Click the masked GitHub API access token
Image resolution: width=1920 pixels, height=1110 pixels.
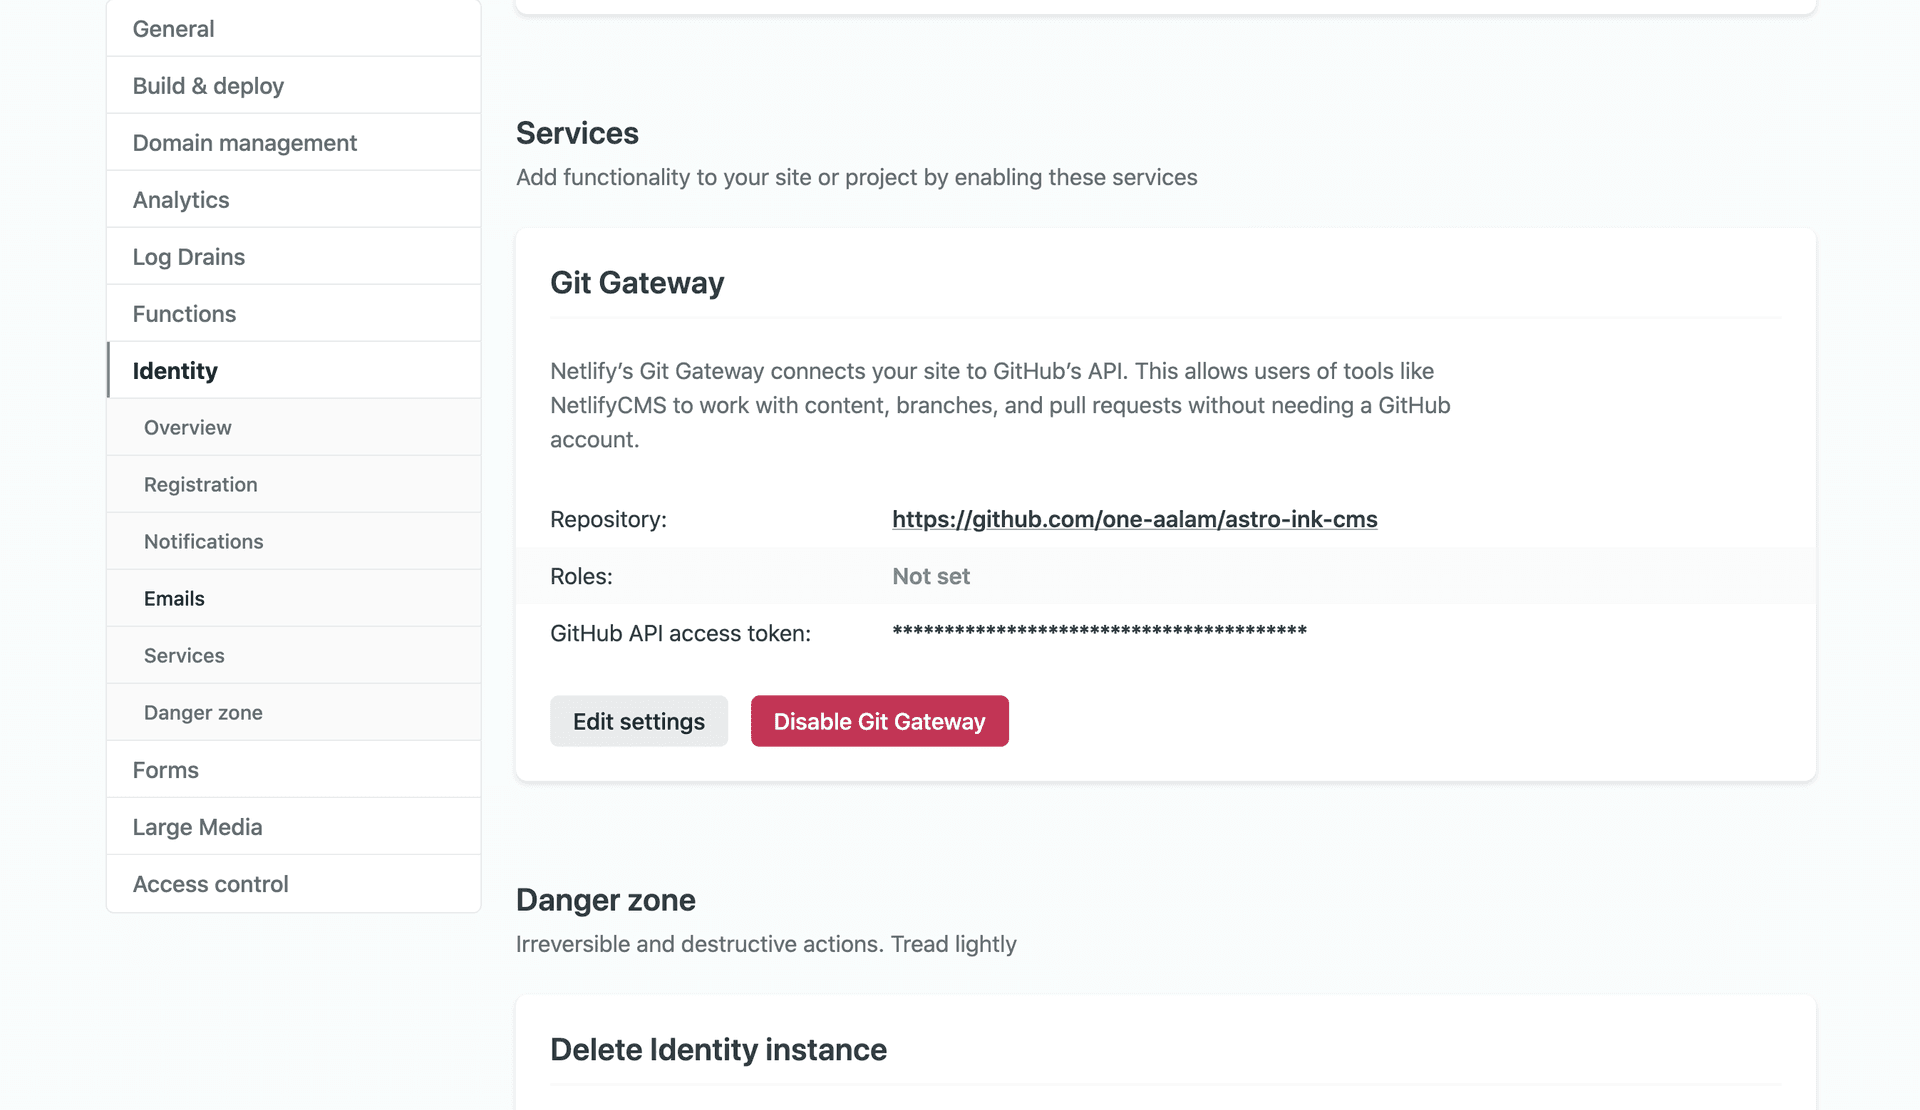click(1099, 631)
